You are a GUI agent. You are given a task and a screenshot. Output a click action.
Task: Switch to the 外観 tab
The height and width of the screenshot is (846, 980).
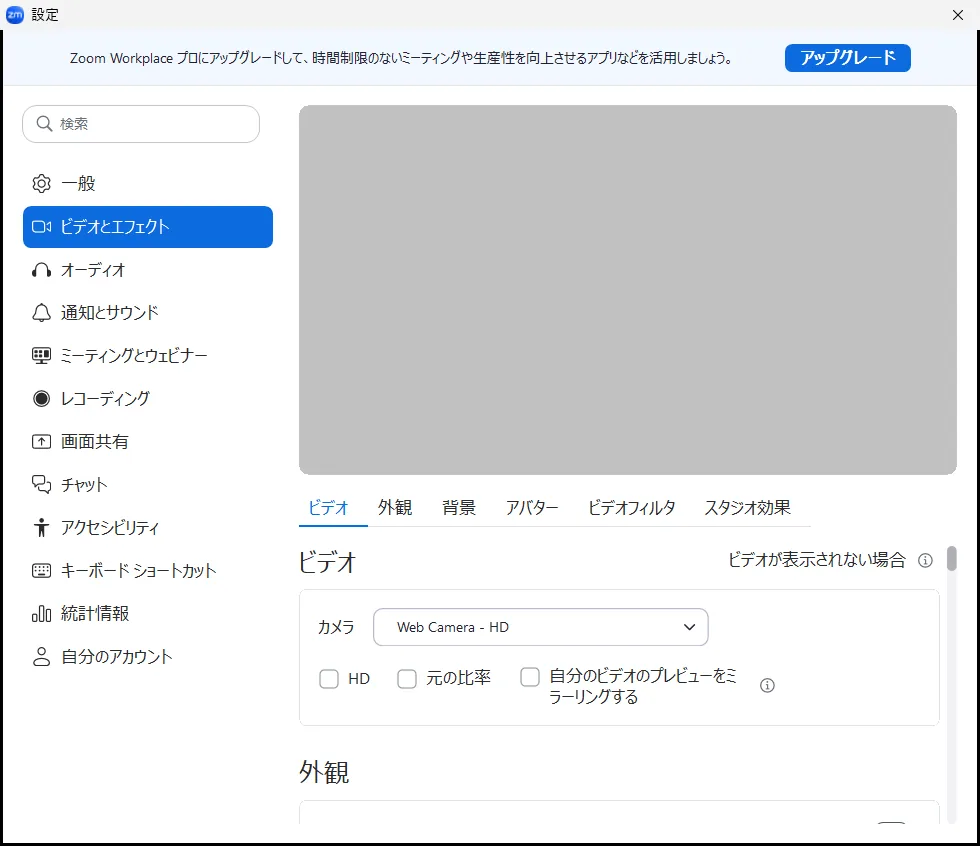coord(394,507)
